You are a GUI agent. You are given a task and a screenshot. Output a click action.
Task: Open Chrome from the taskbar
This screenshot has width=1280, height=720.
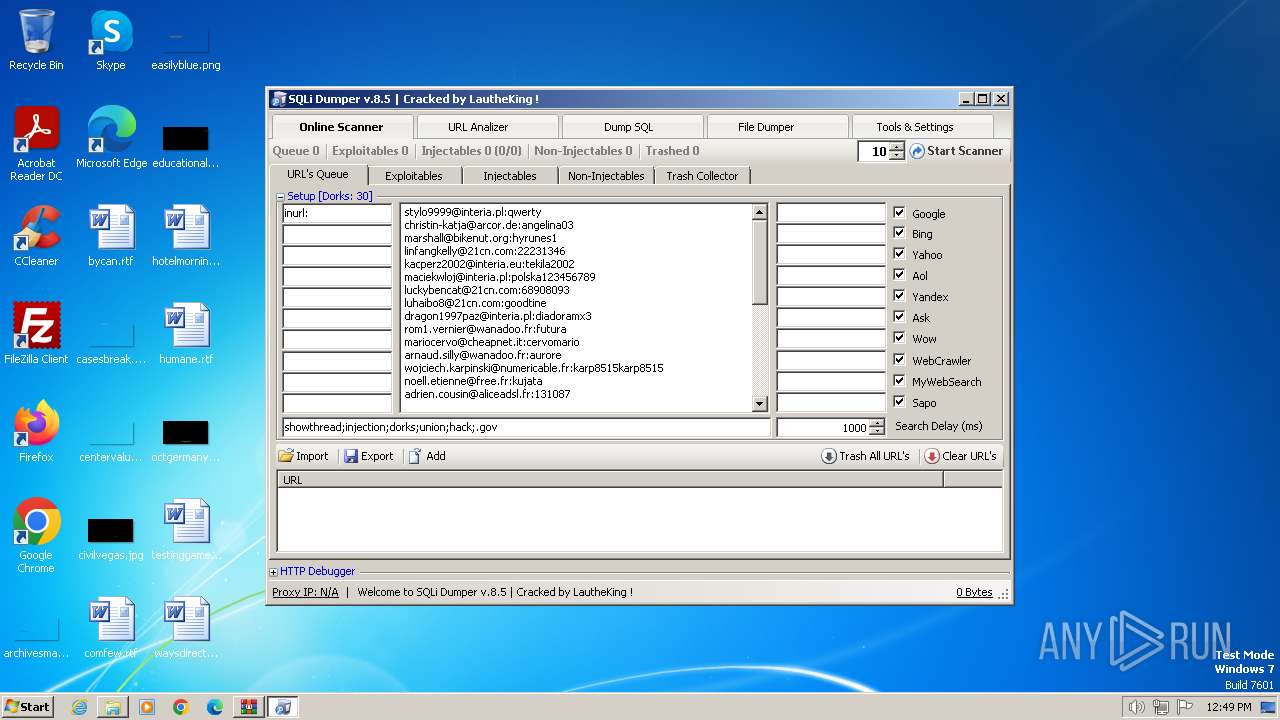coord(181,707)
